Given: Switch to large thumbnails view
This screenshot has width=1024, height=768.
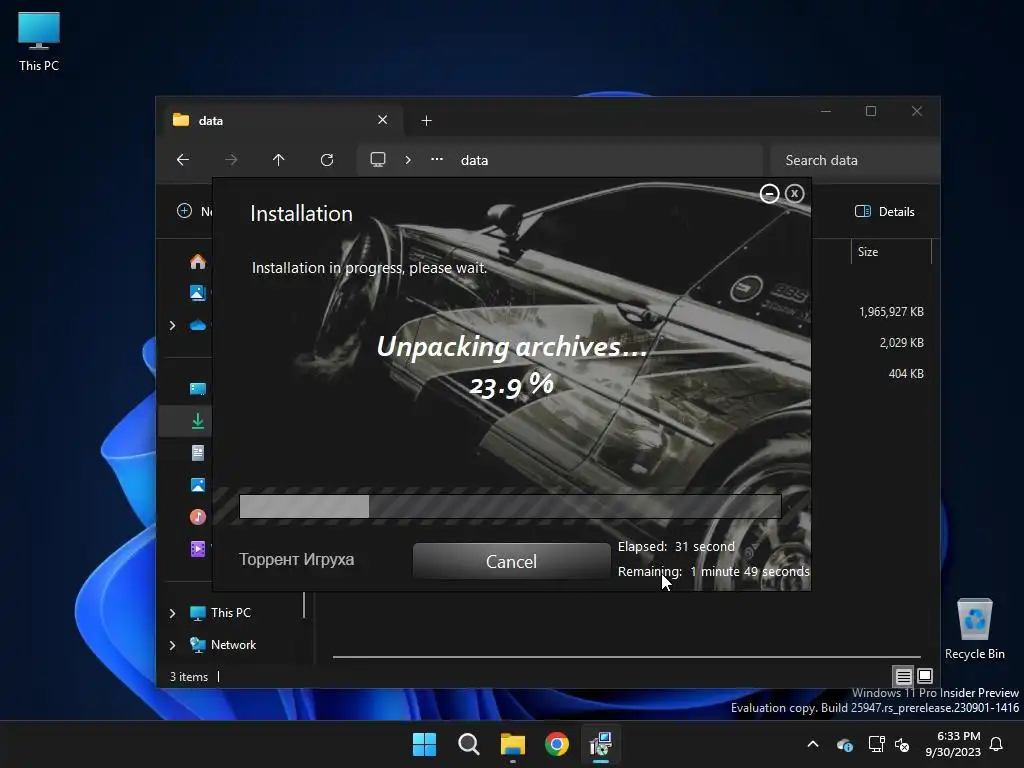Looking at the screenshot, I should [925, 676].
